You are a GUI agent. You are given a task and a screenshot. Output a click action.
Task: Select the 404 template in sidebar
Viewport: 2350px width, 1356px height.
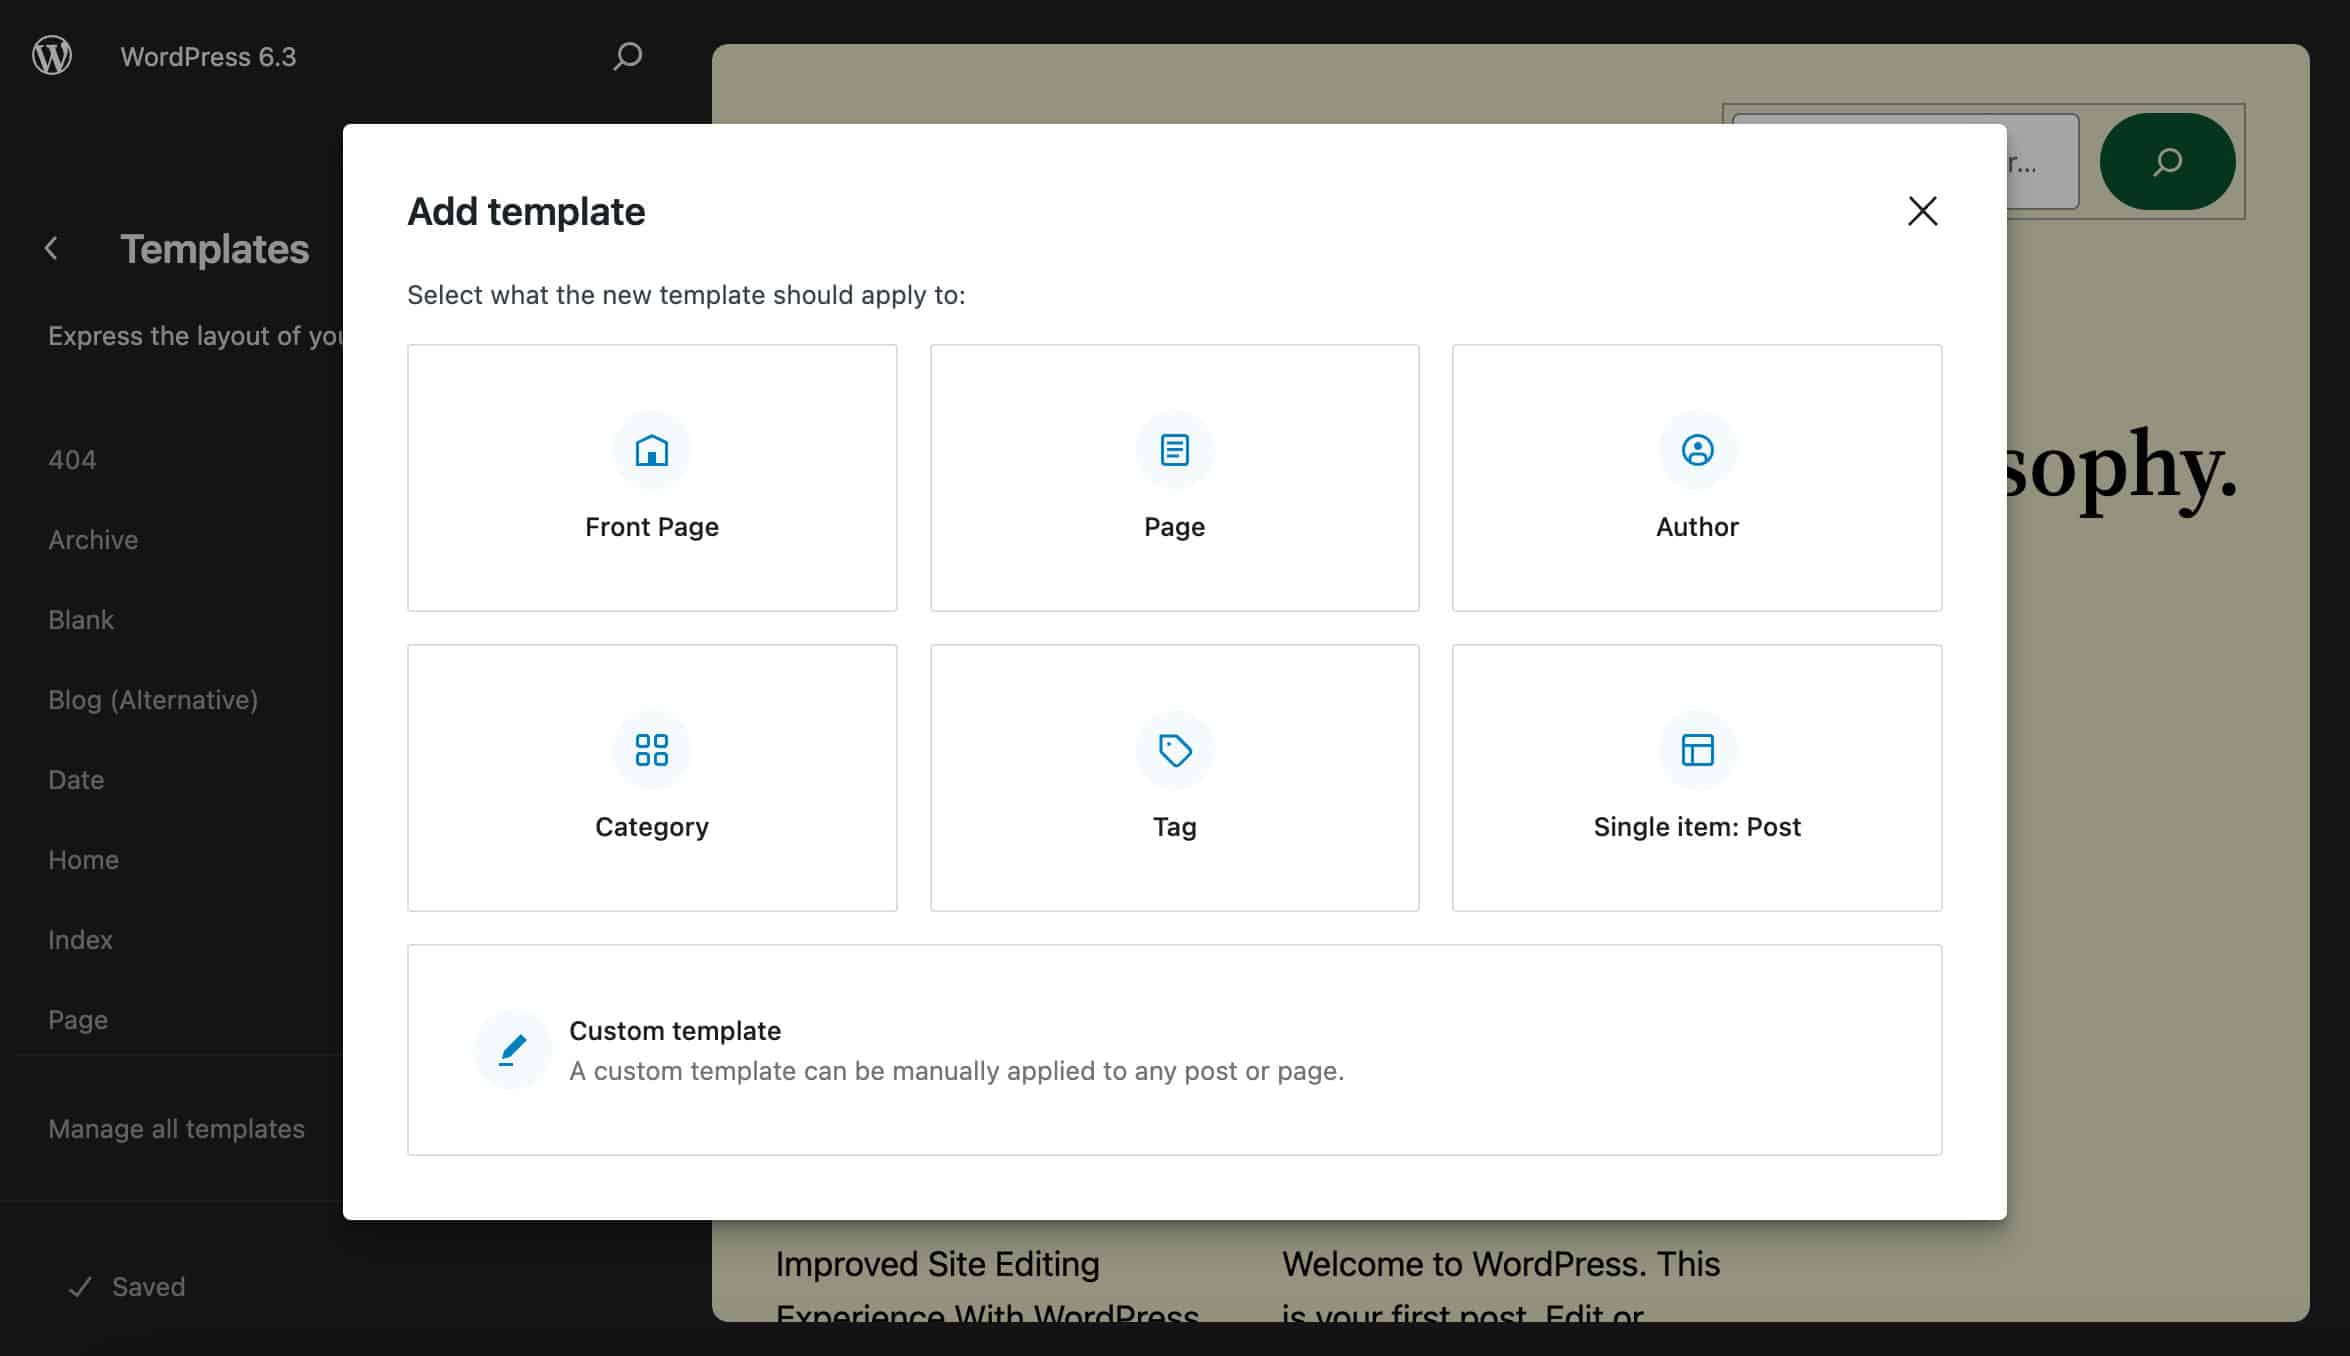(x=70, y=459)
